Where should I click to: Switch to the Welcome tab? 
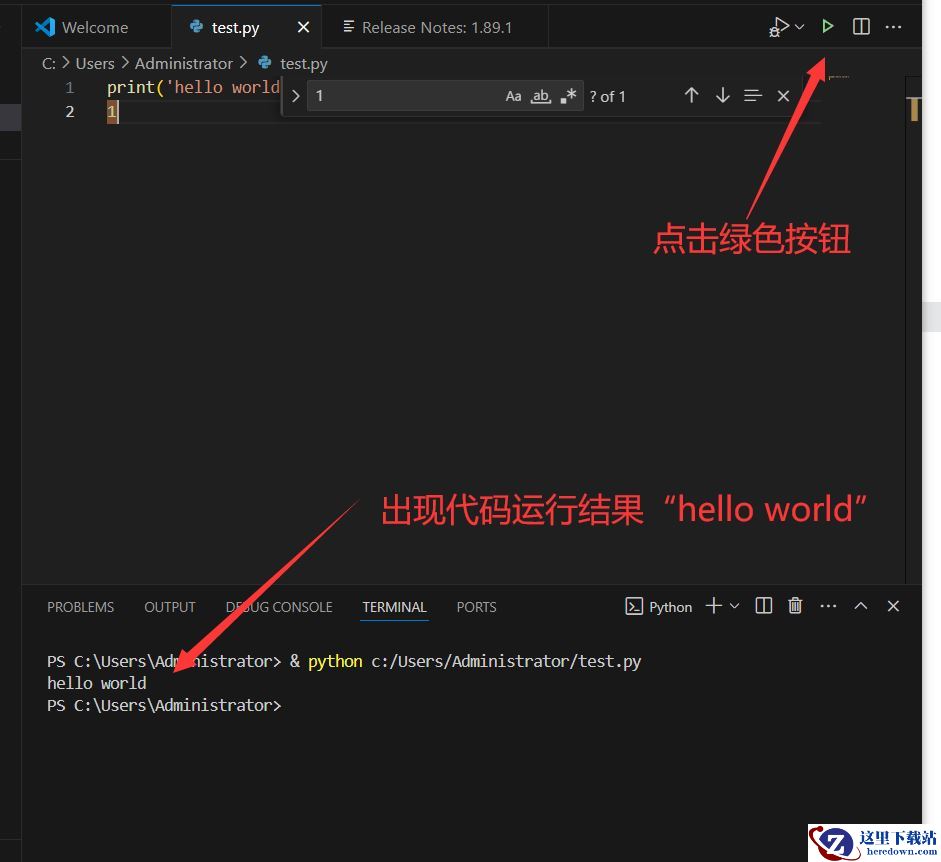point(96,28)
